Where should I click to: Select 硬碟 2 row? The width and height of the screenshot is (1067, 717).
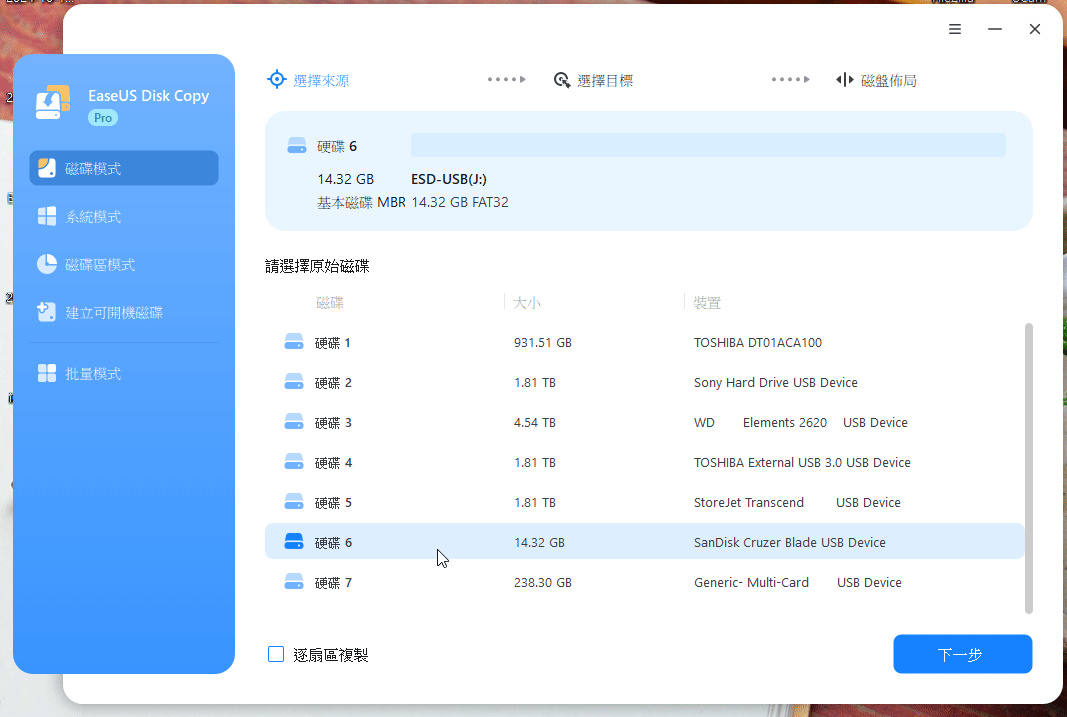point(644,382)
